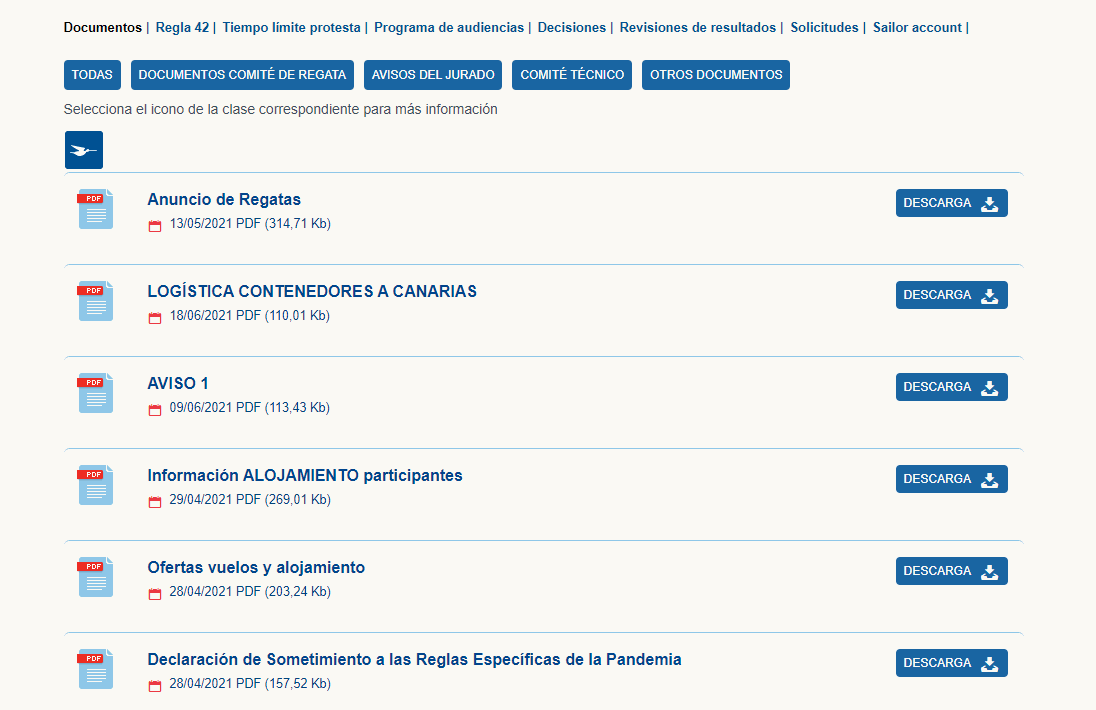Click PDF icon for Ofertas vuelos y alojamiento
Image resolution: width=1096 pixels, height=710 pixels.
tap(95, 577)
